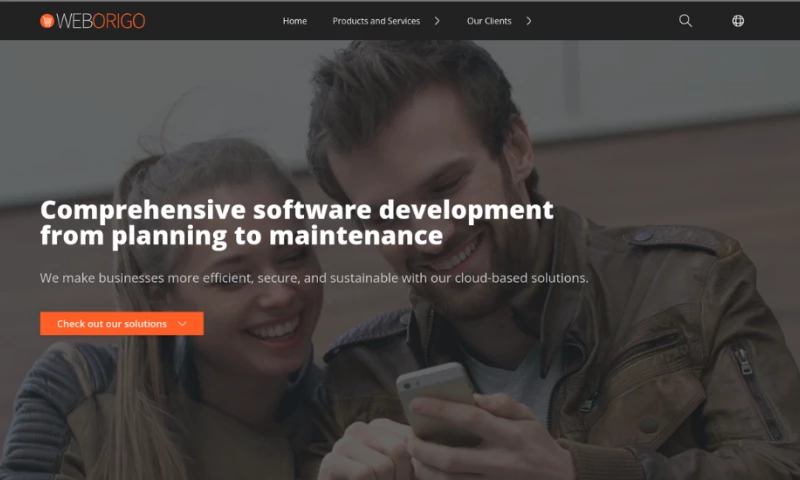
Task: Click the headline "Comprehensive software development from planning to maintenance"
Action: [296, 223]
